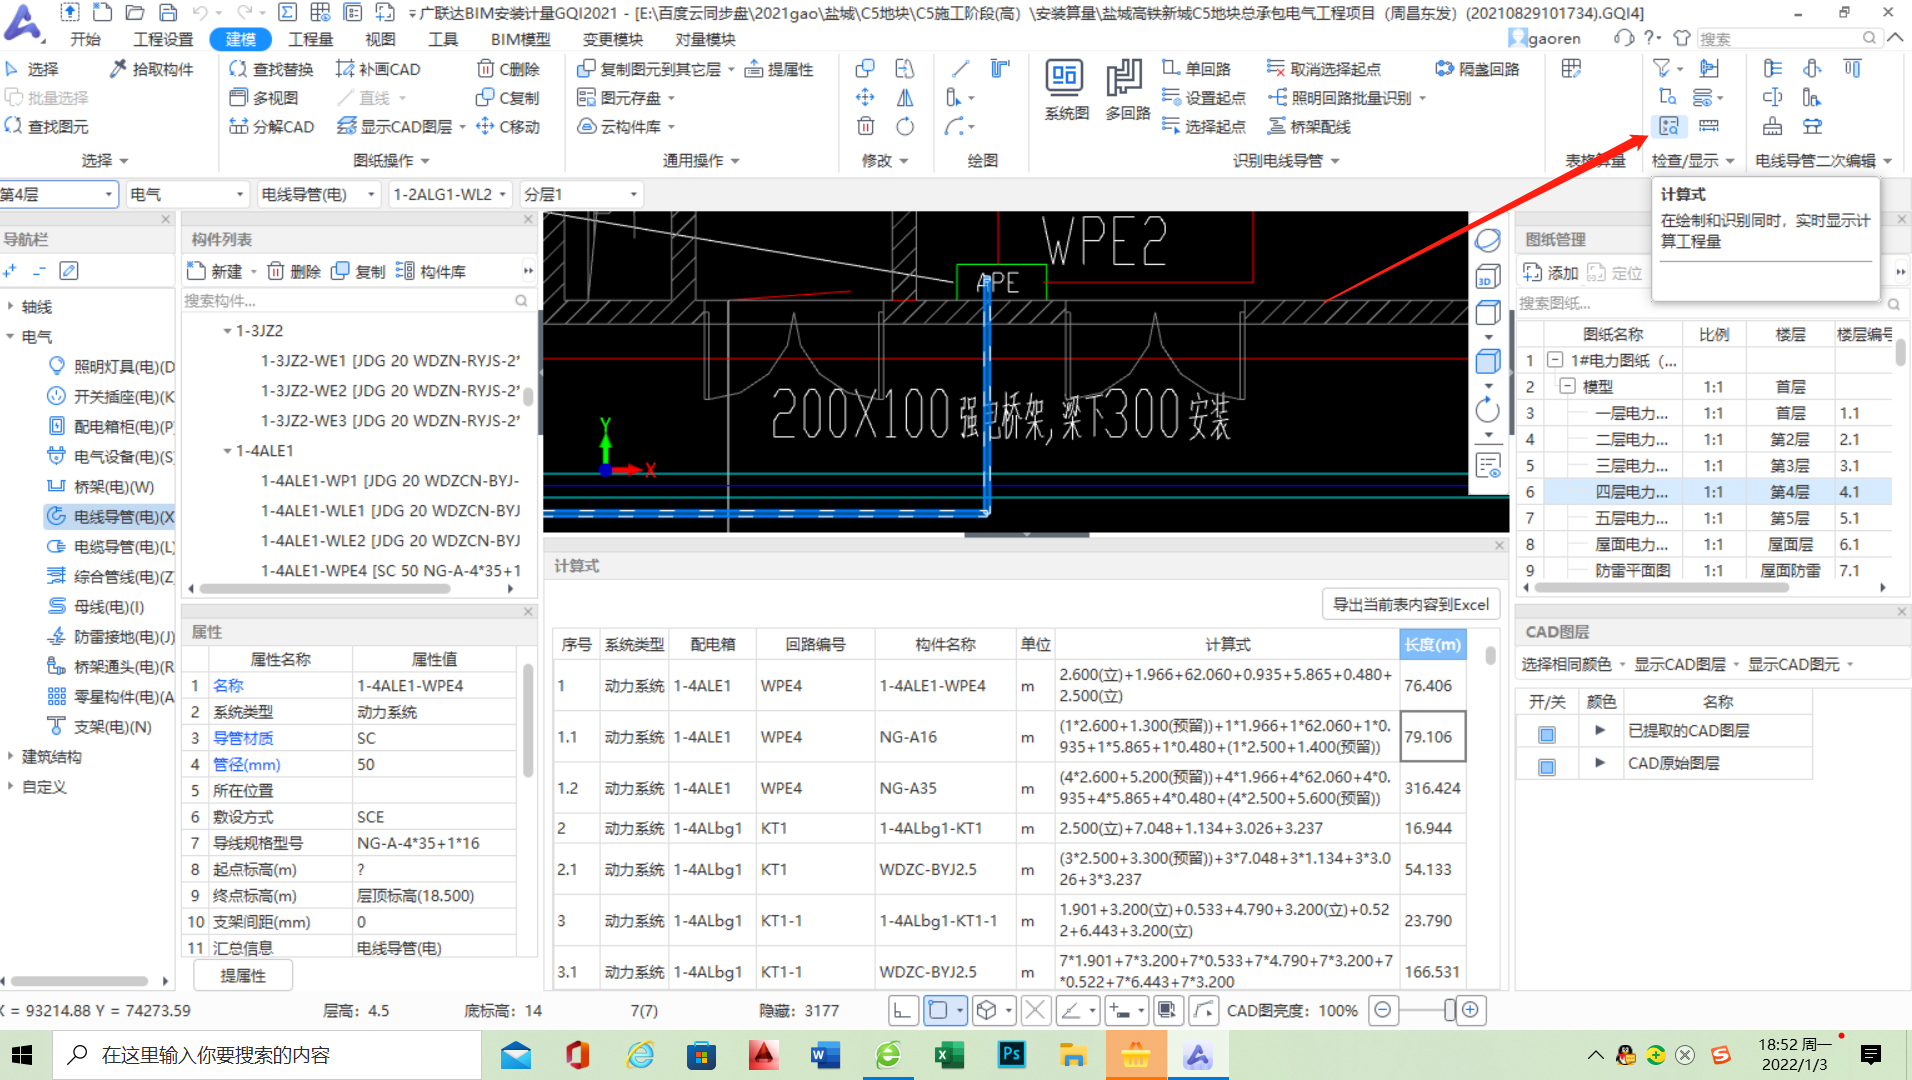Screen dimensions: 1912x1080
Task: Click the Windows Start button
Action: [22, 1055]
